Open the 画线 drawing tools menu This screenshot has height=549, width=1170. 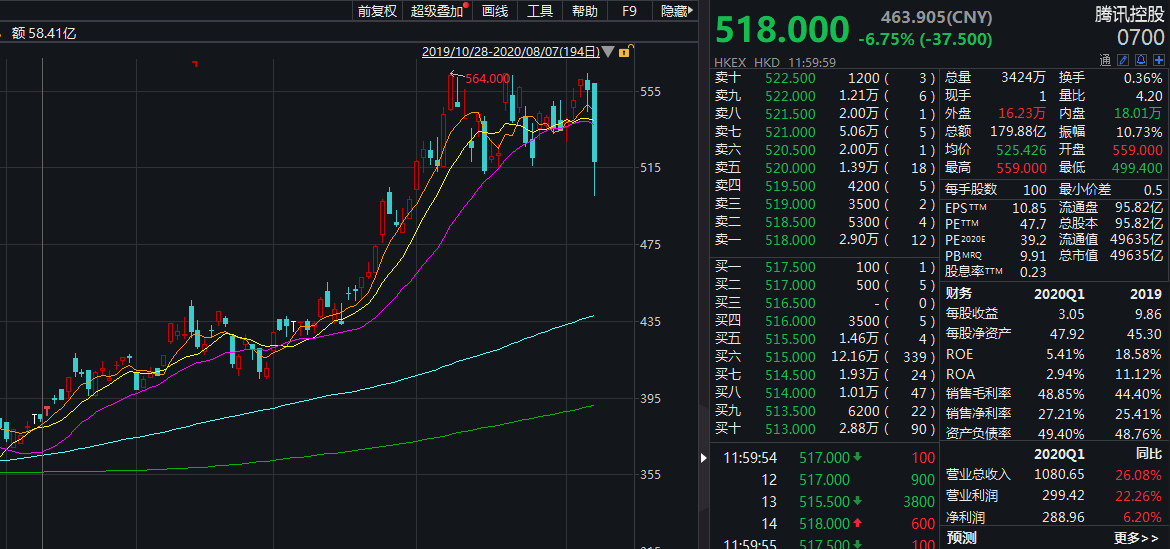click(x=495, y=10)
